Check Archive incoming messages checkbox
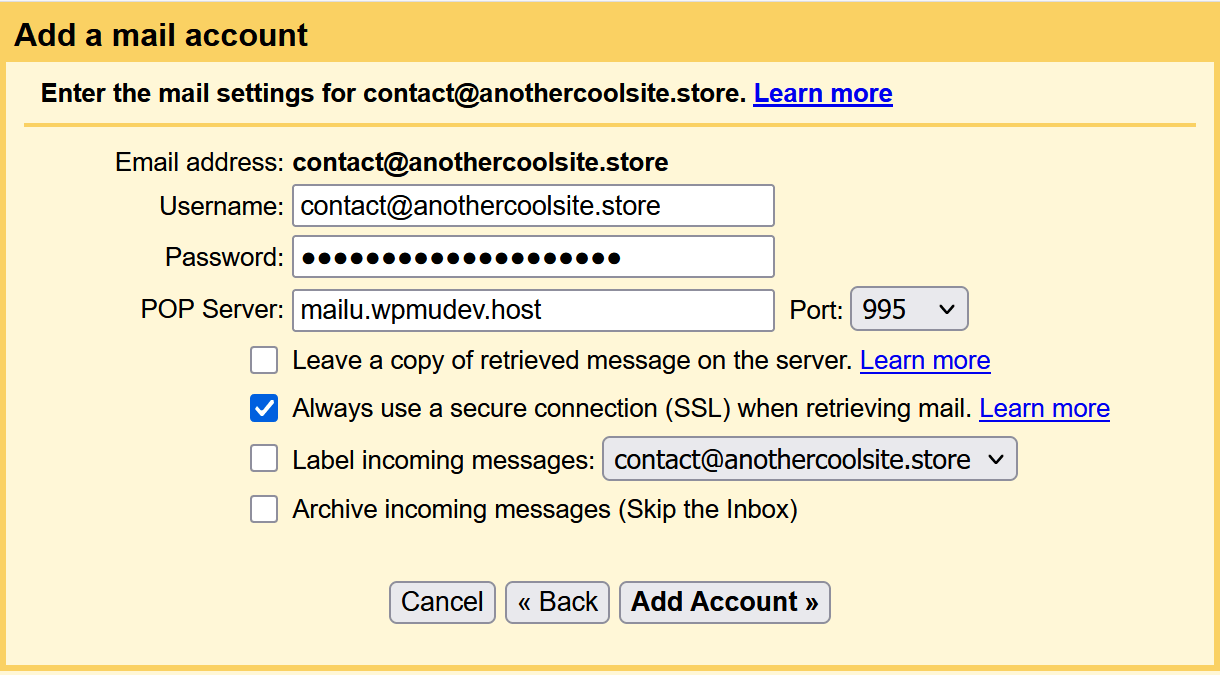1220x675 pixels. [x=264, y=510]
